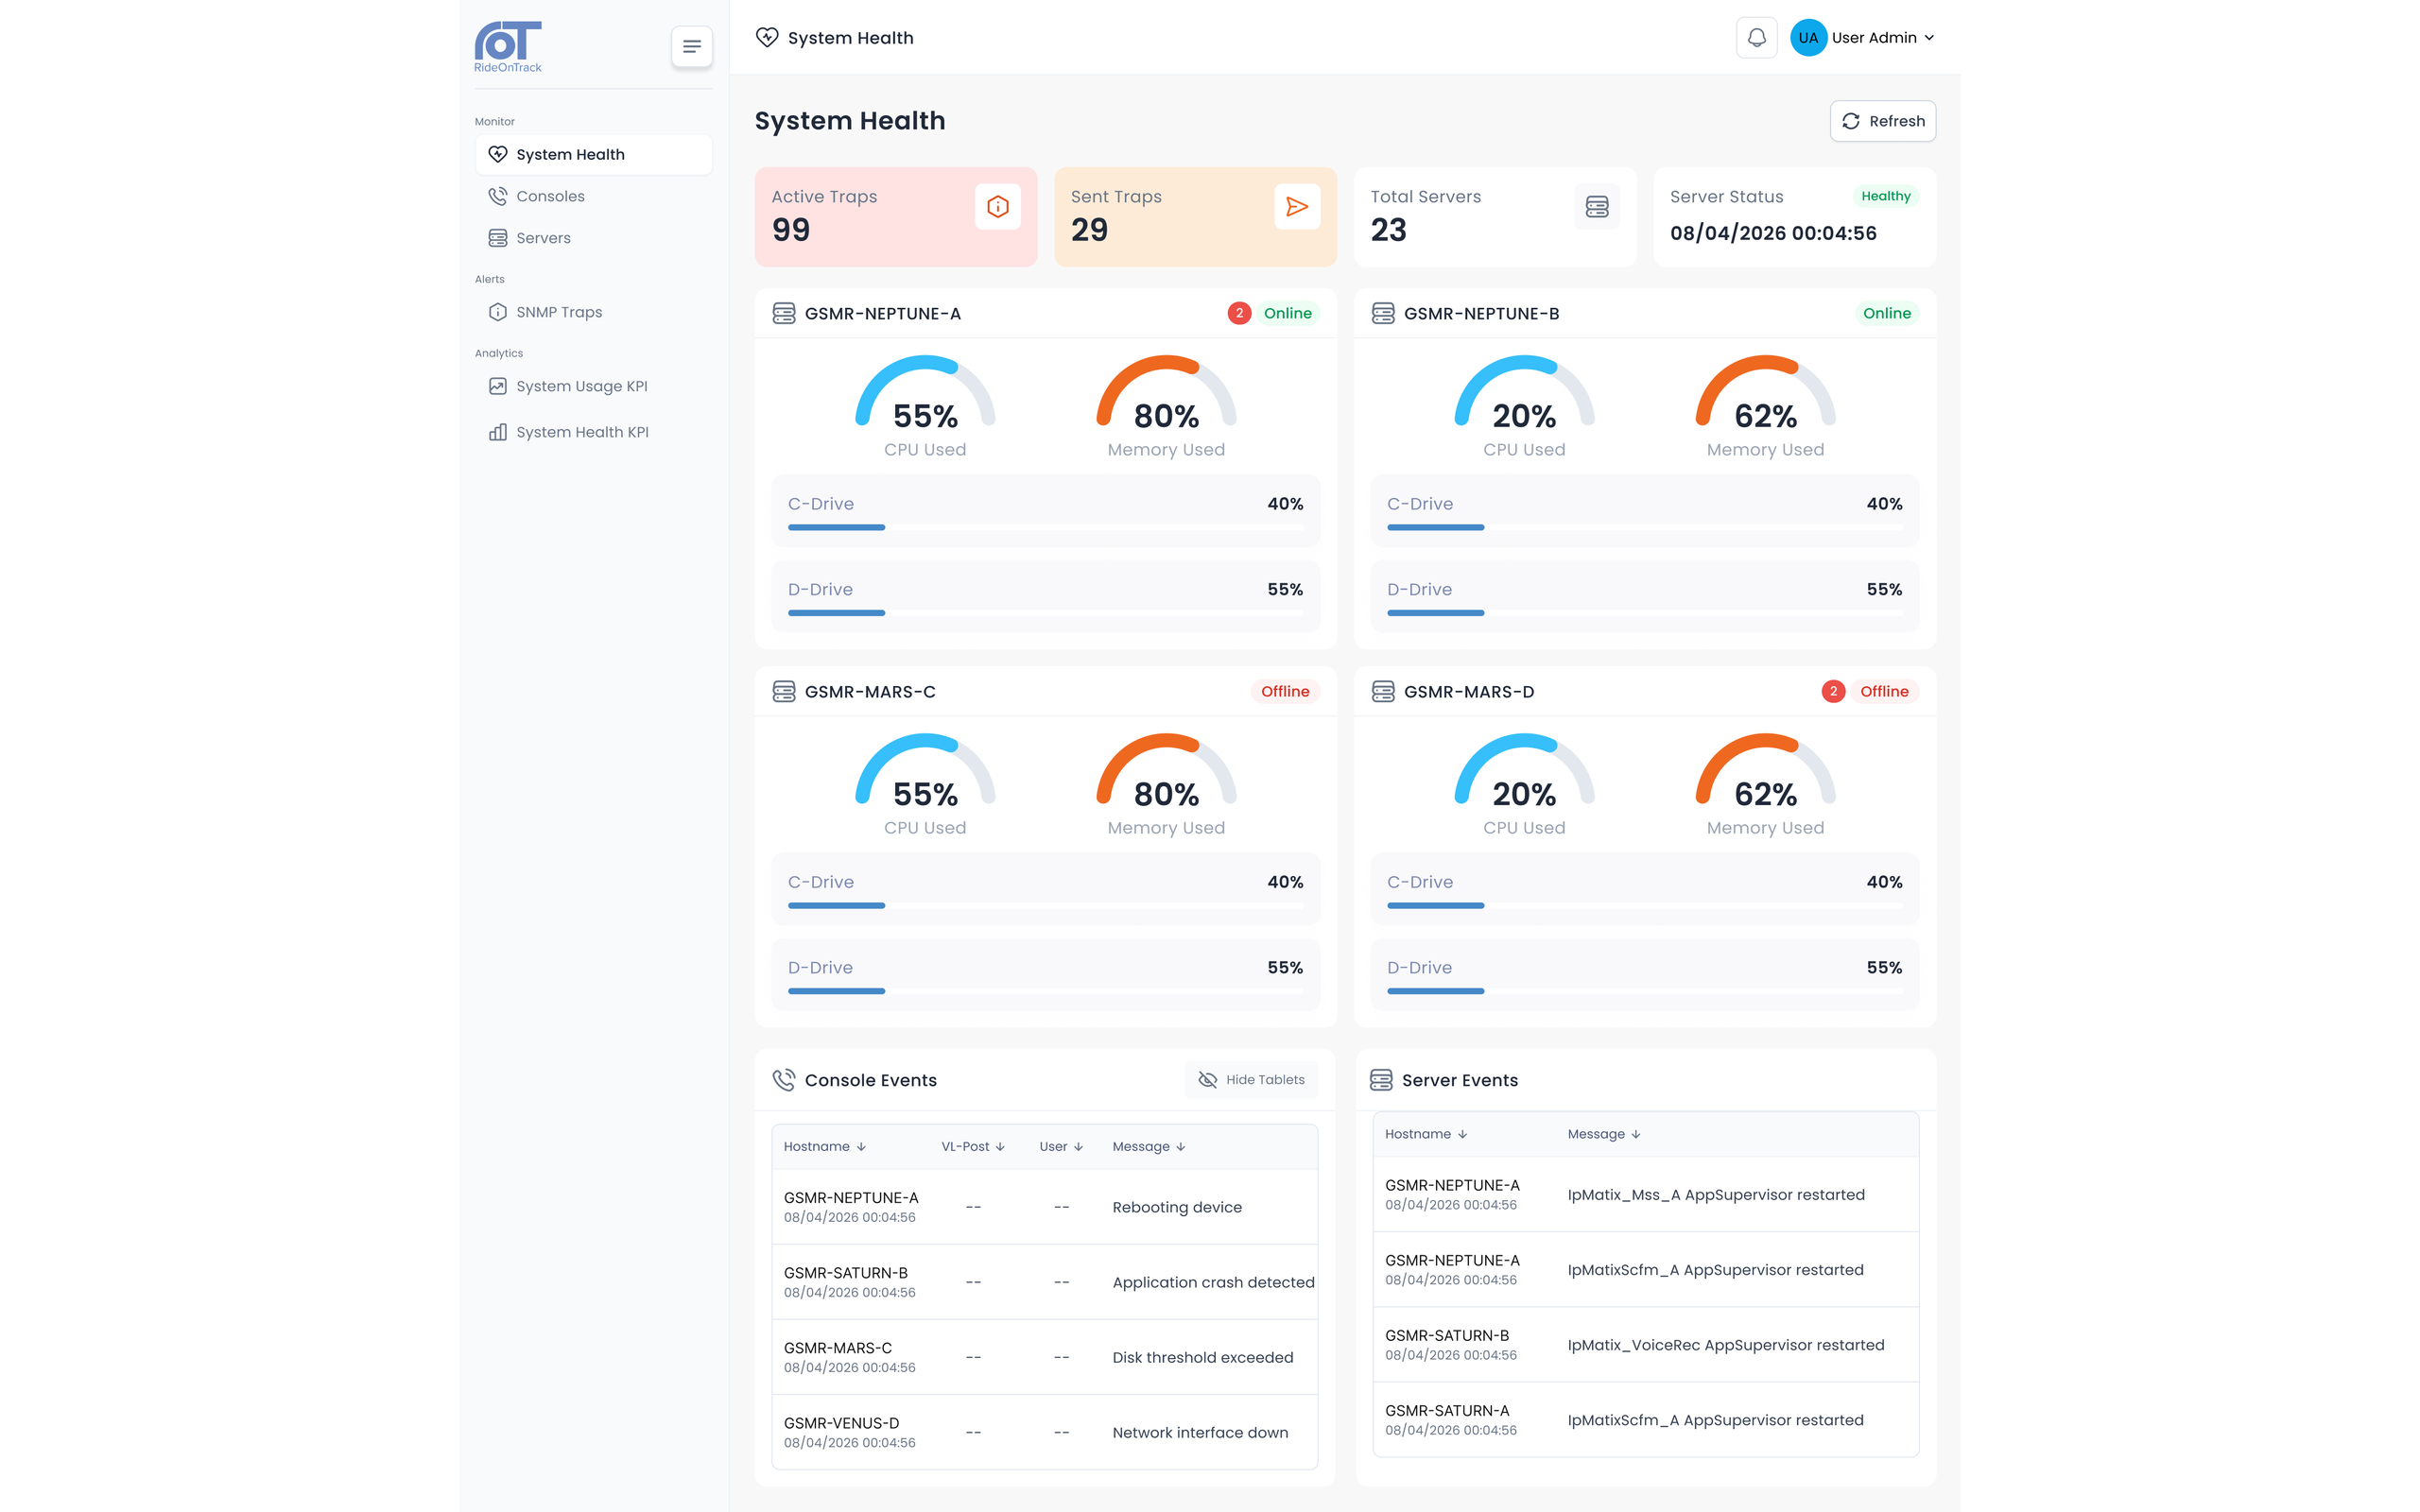Click the GSMR-MARS-D server icon
Viewport: 2420px width, 1512px height.
coord(1383,692)
